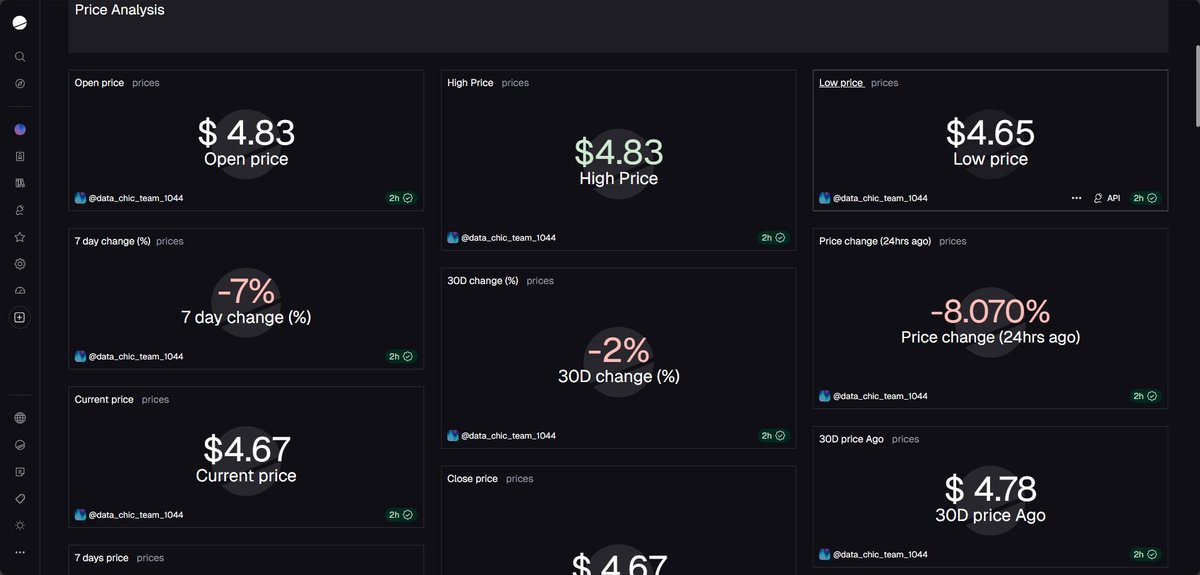
Task: Click the prices label next to High Price
Action: point(515,83)
